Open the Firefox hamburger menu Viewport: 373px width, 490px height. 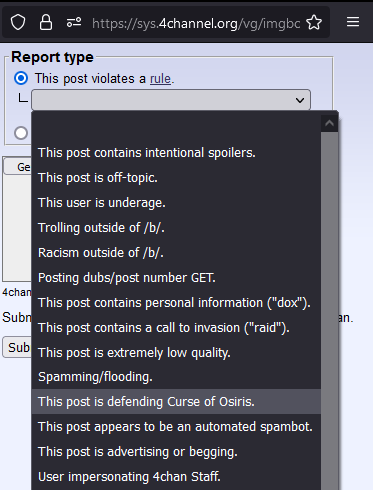[353, 22]
